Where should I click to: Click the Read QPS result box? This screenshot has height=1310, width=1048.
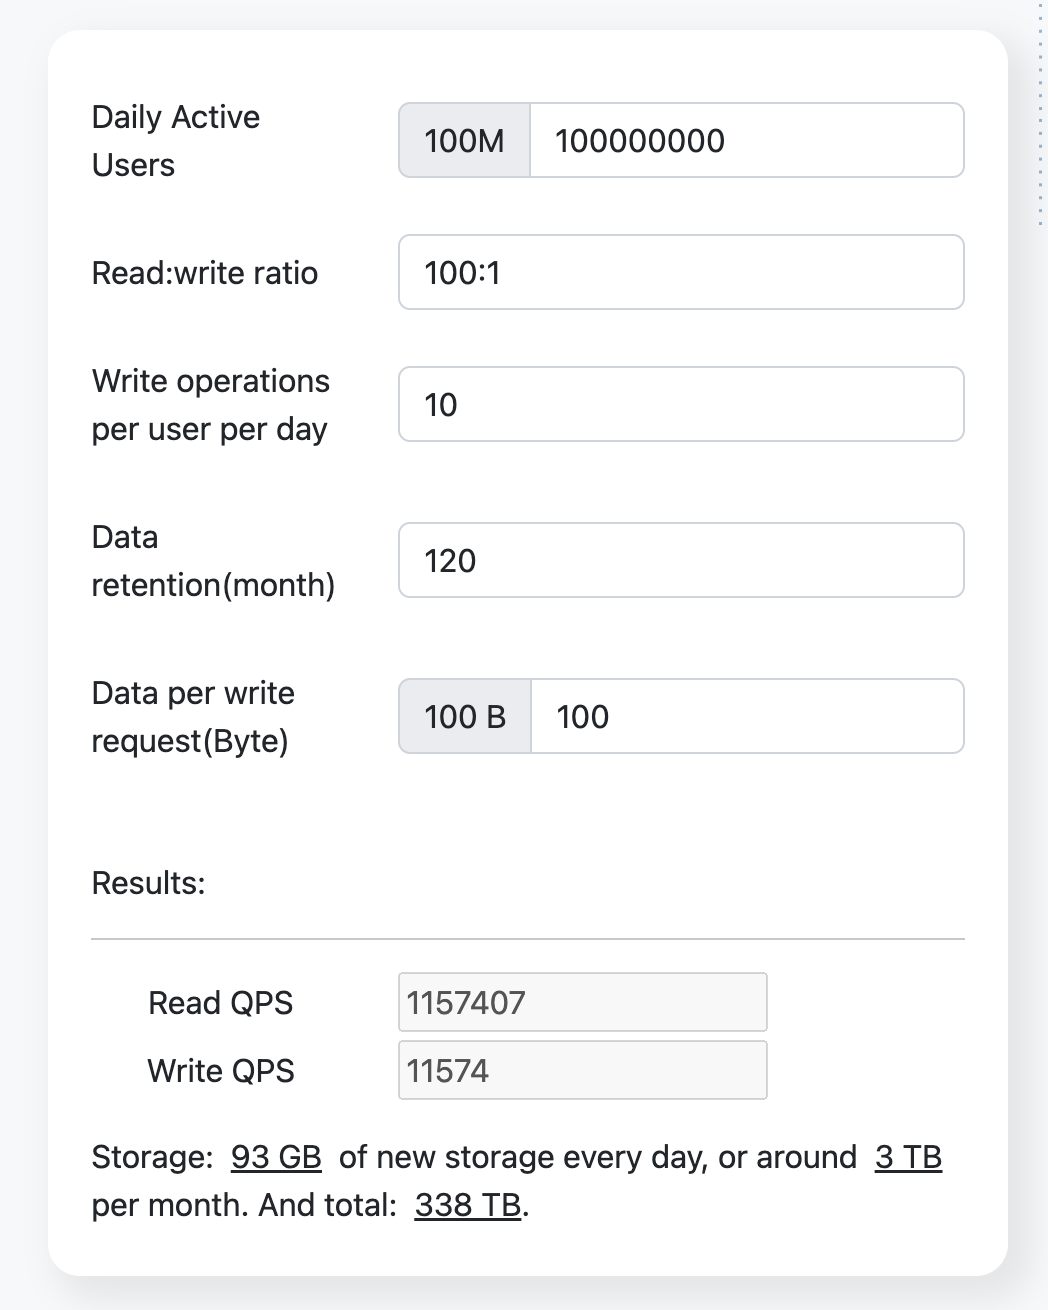coord(583,1002)
